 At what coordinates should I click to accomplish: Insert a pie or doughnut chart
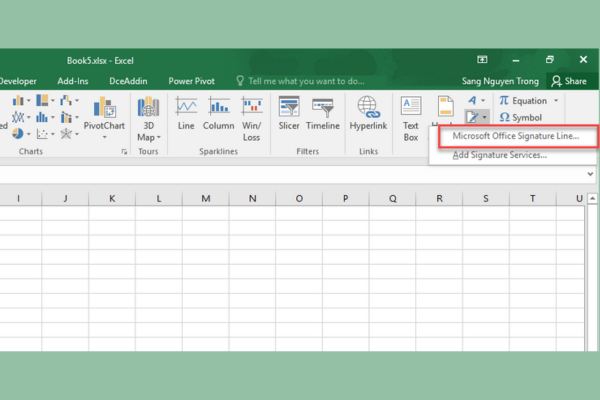coord(18,134)
